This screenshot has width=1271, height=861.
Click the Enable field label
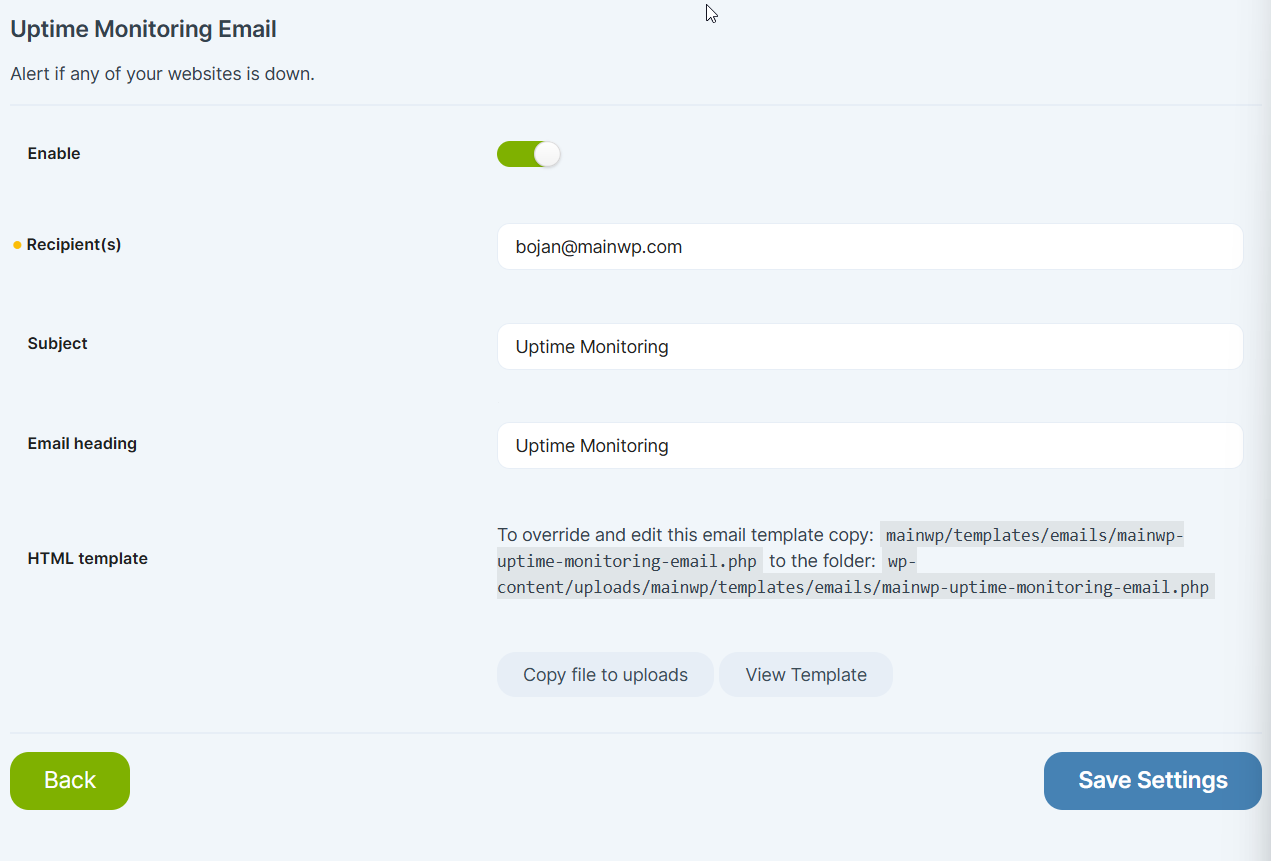click(x=53, y=153)
